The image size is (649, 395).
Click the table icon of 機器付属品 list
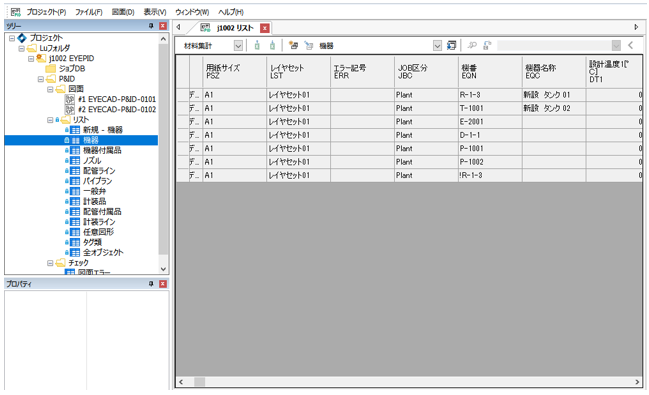75,150
